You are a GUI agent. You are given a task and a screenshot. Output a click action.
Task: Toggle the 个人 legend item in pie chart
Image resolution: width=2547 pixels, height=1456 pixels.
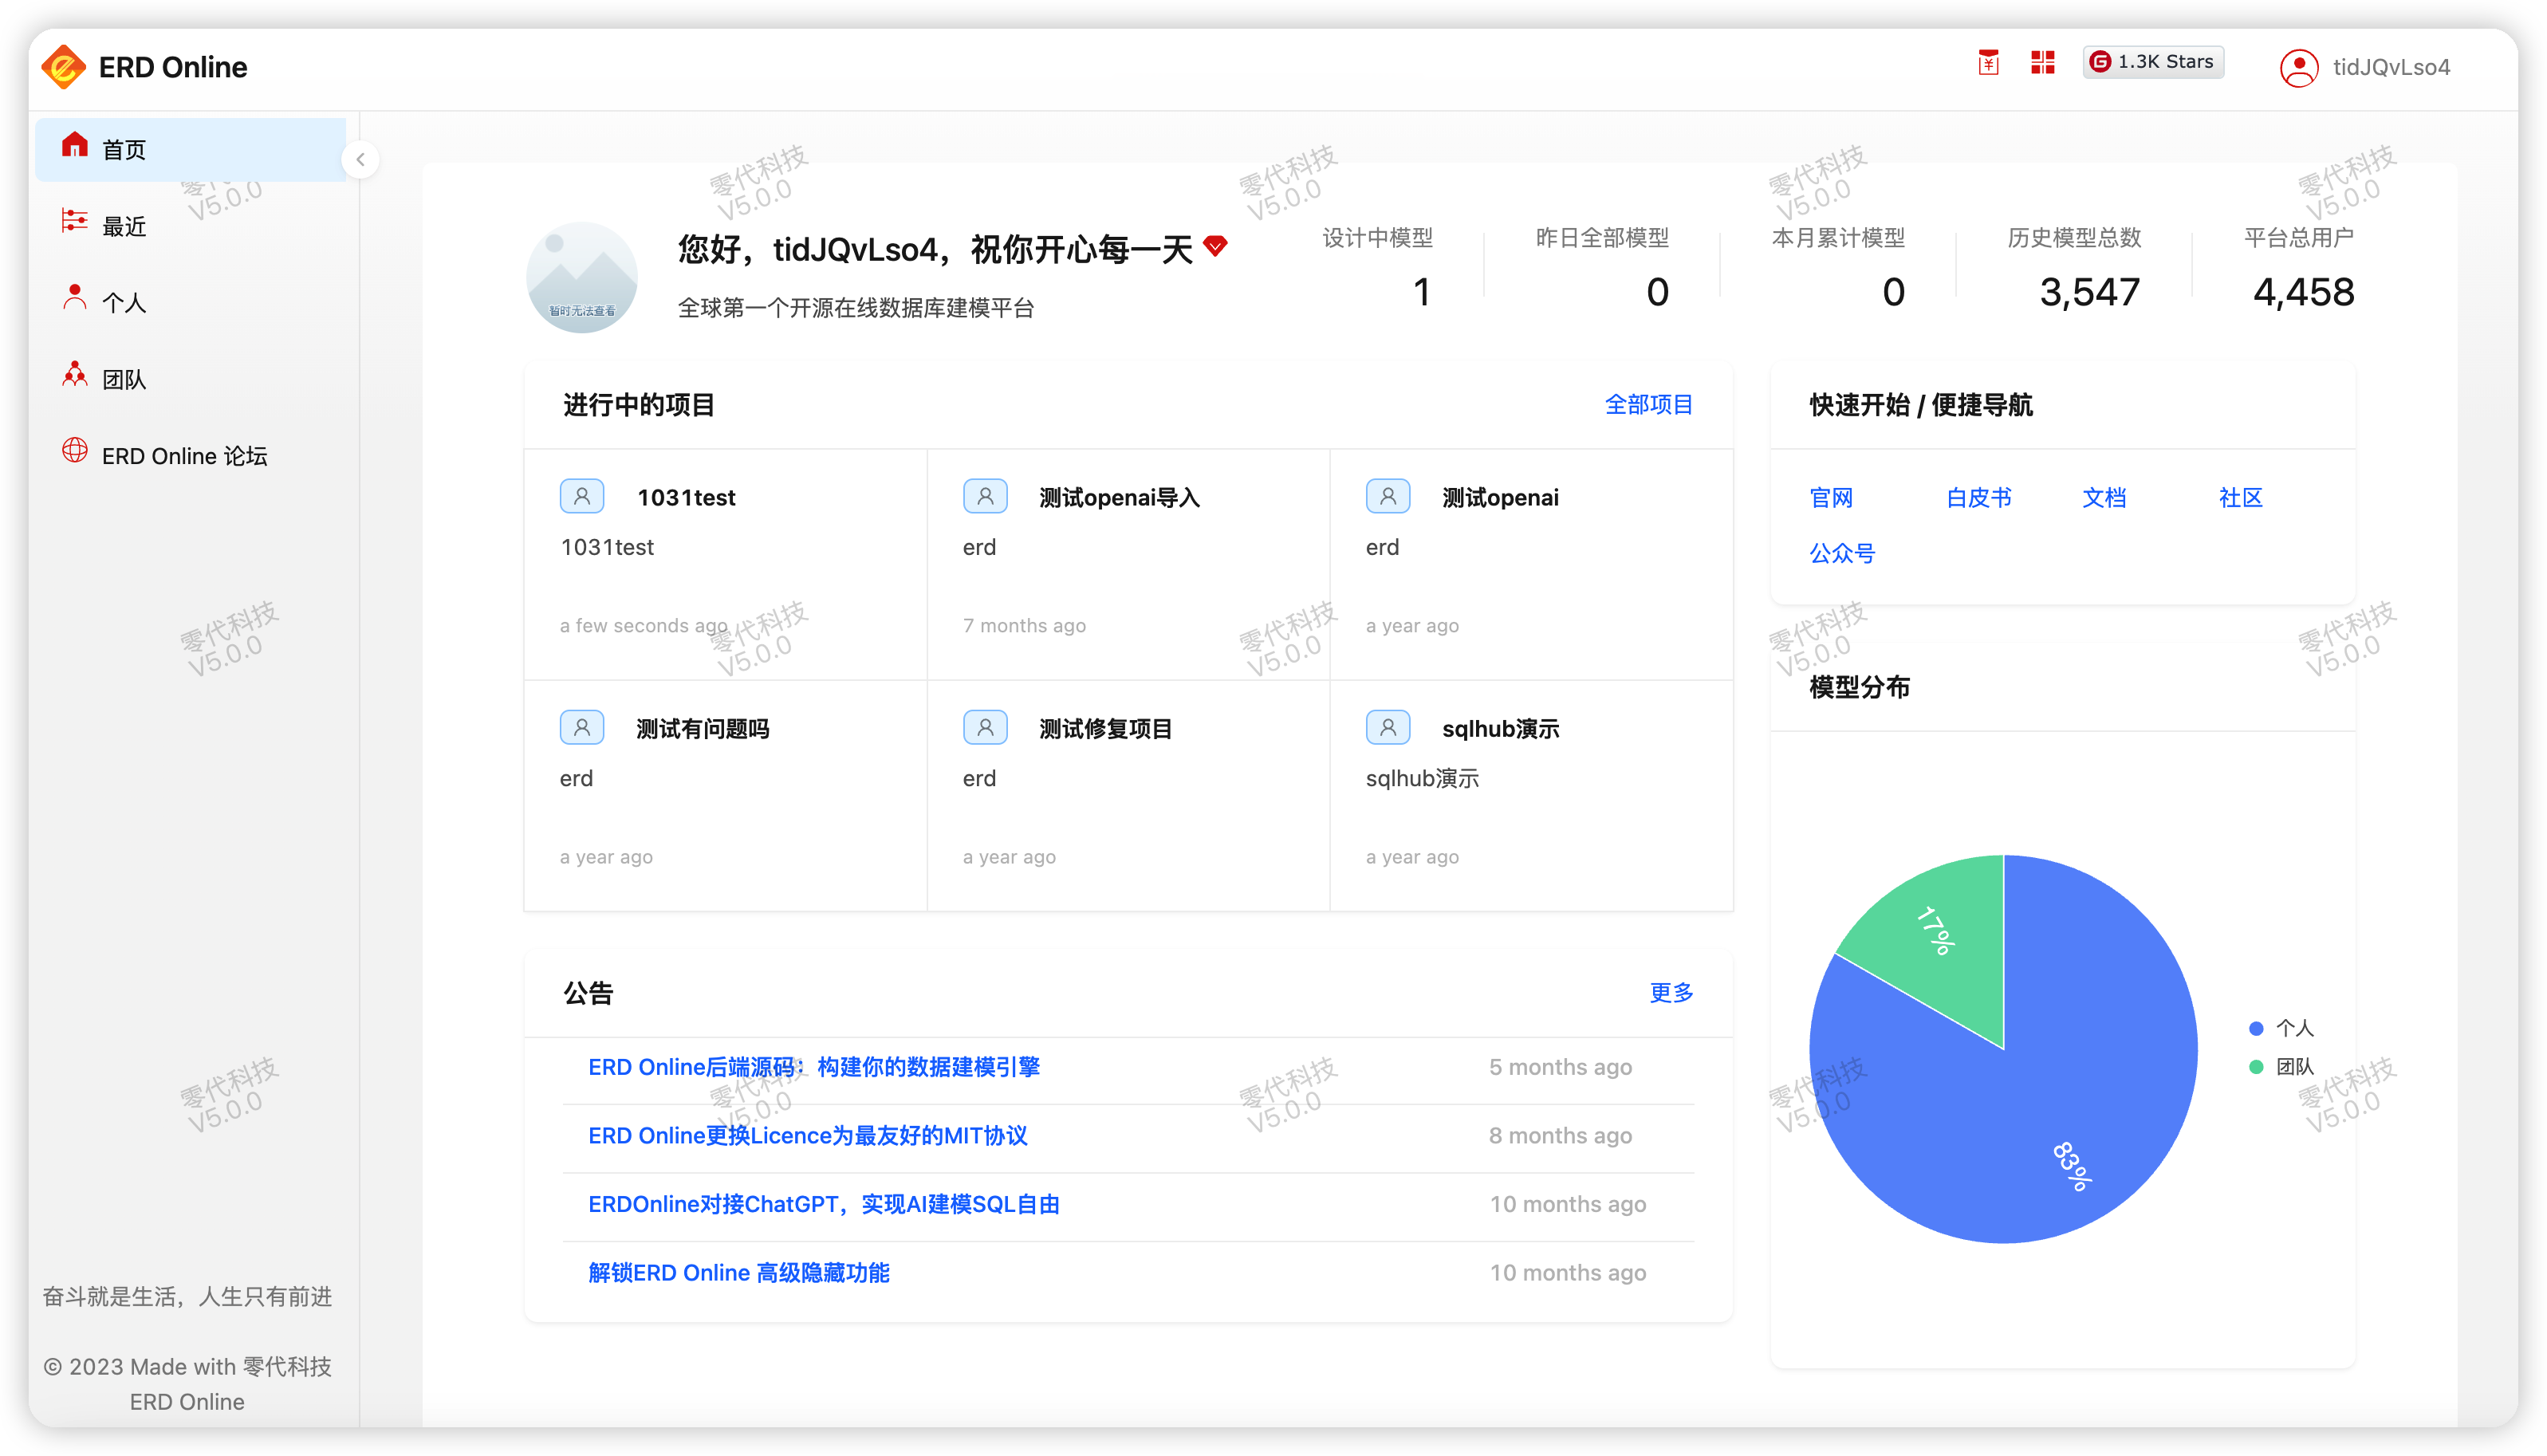(2281, 1027)
